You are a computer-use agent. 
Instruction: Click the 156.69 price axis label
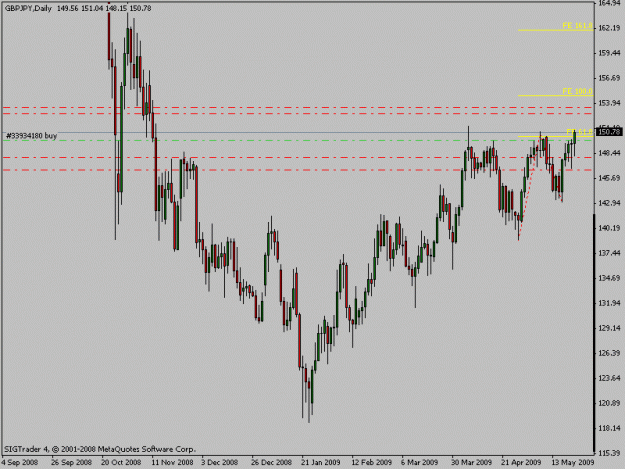(609, 78)
